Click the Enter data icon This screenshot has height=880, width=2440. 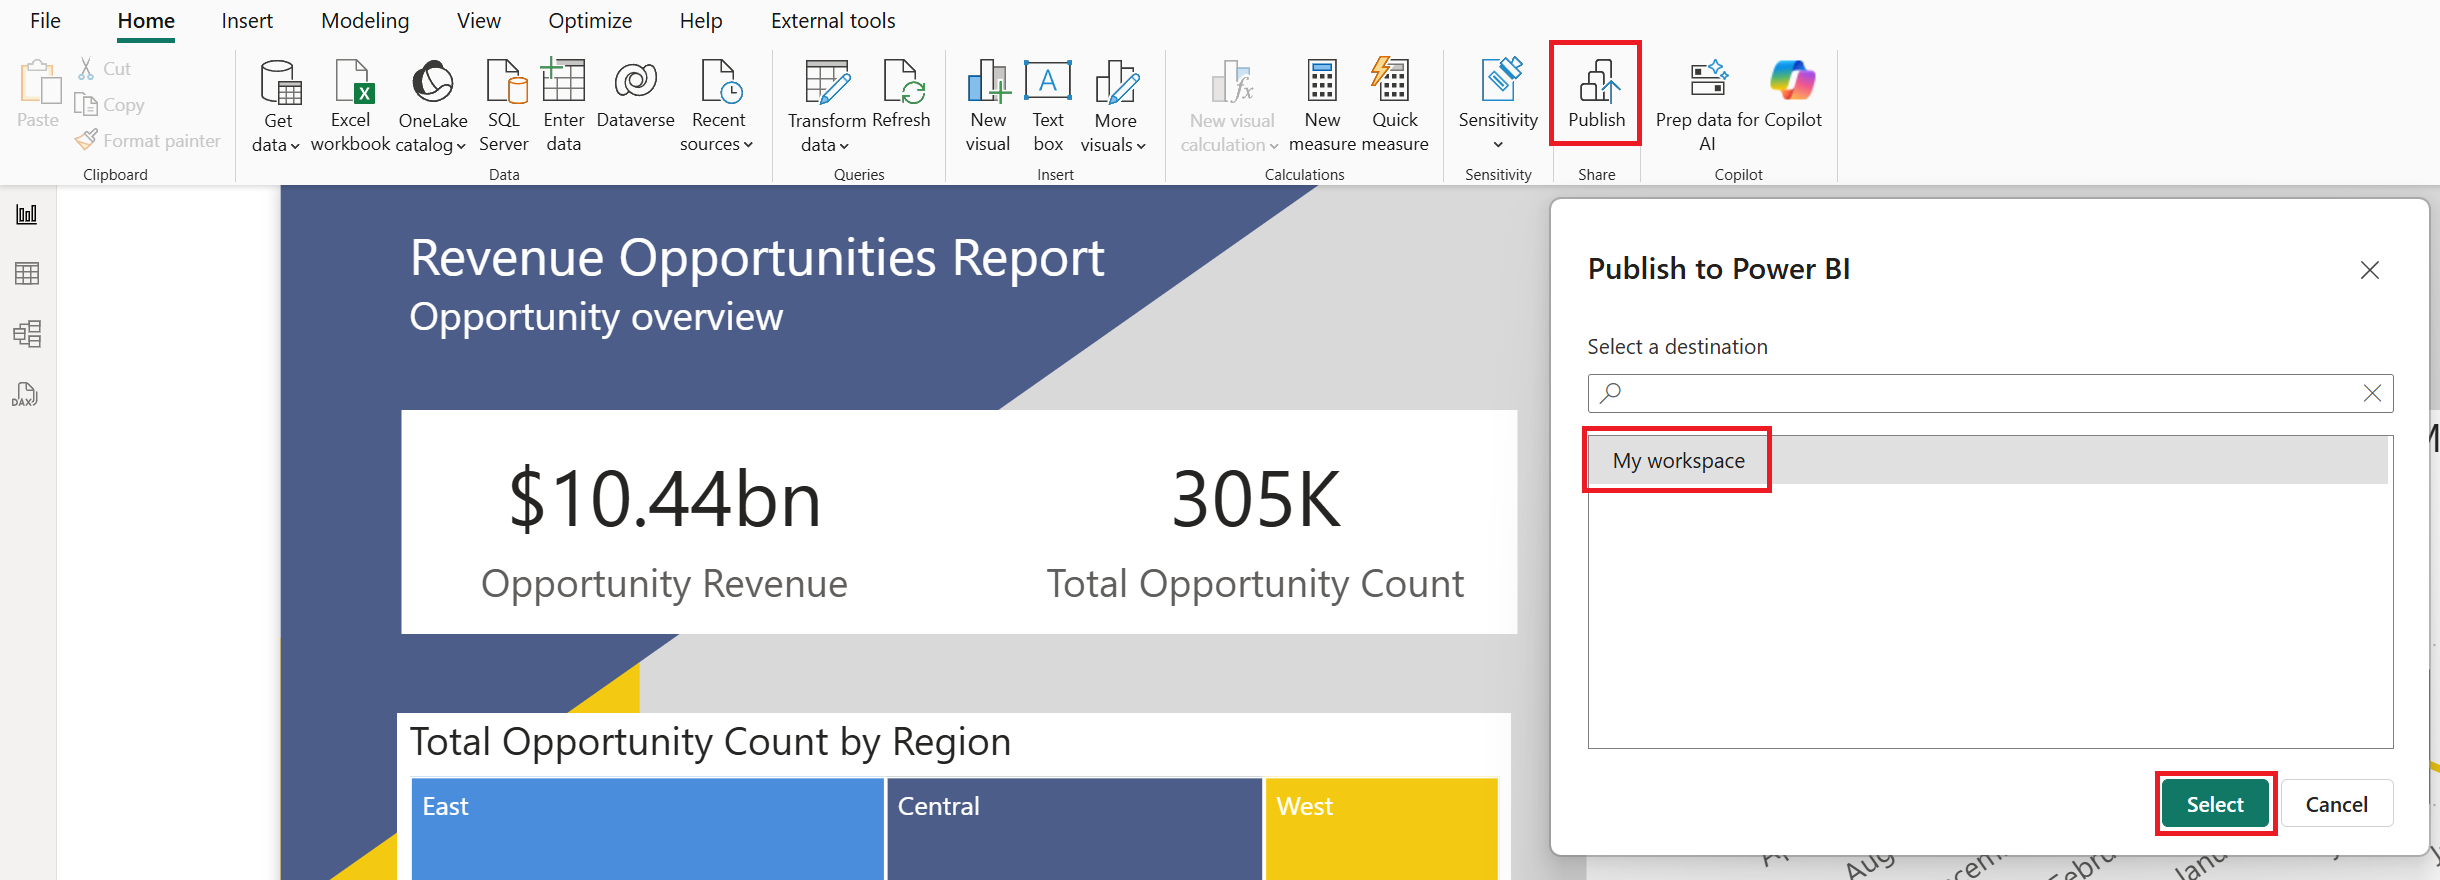click(563, 80)
